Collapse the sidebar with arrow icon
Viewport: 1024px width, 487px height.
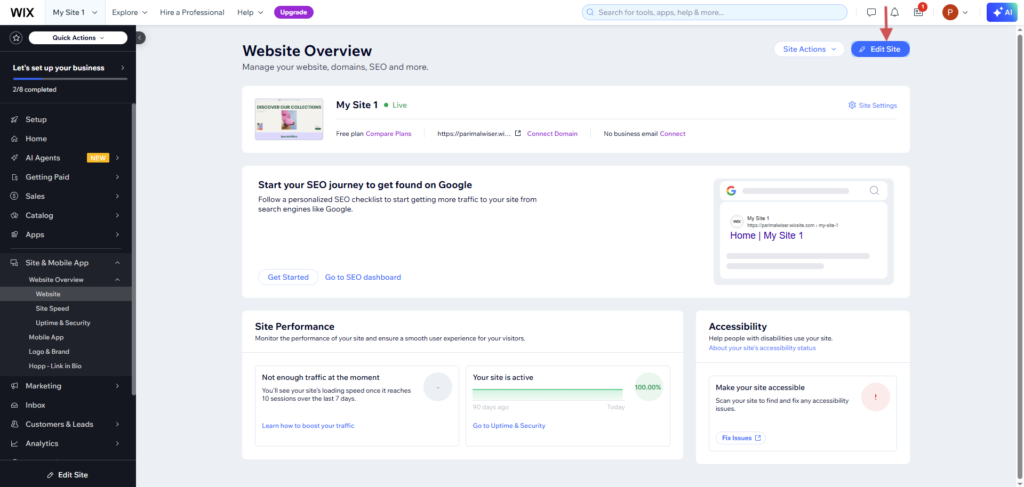tap(139, 37)
